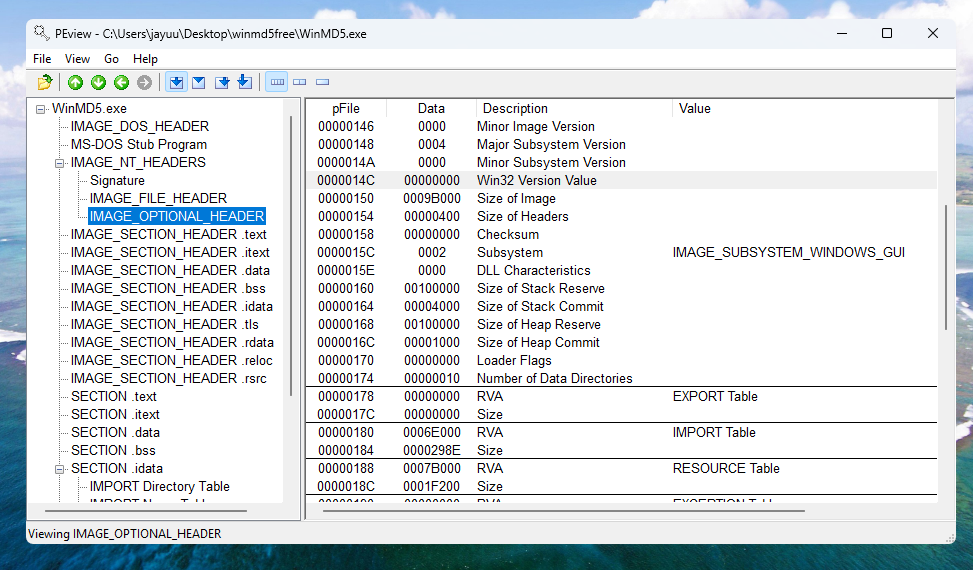Select IMAGE_SECTION_HEADER .bss tree item
This screenshot has width=973, height=570.
click(x=168, y=288)
